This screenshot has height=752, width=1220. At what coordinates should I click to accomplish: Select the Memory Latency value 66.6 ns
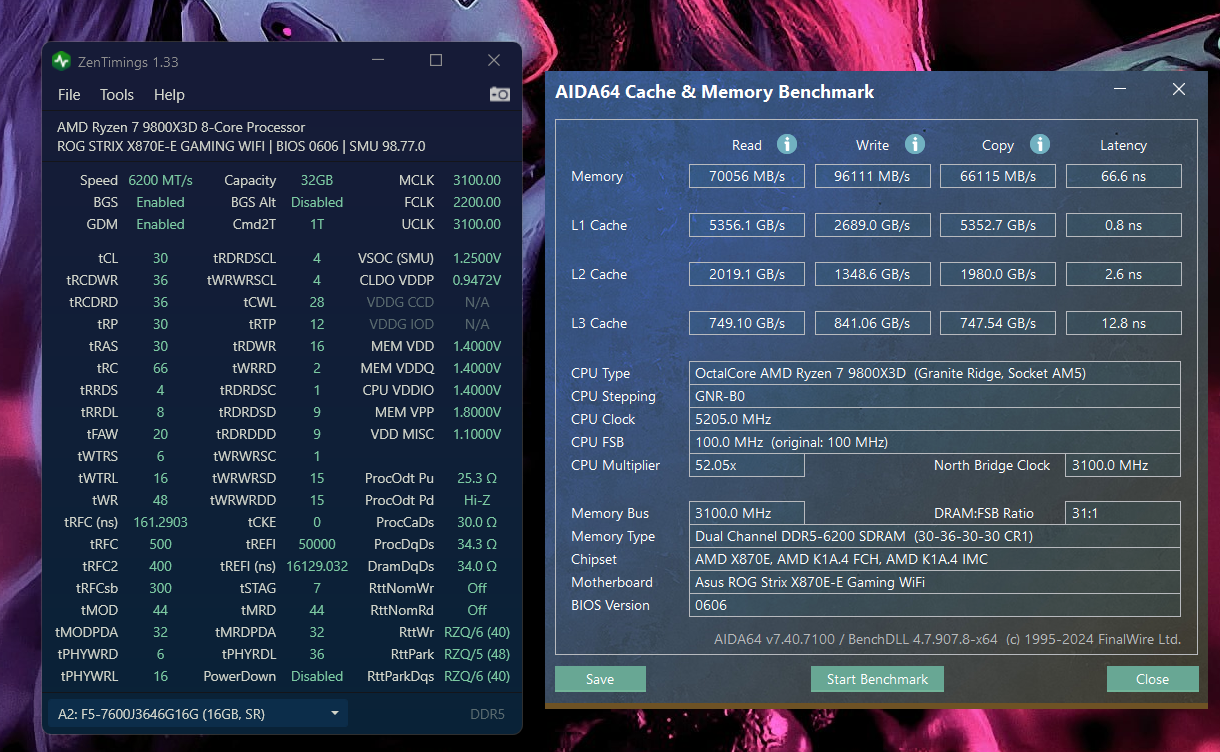click(x=1123, y=176)
